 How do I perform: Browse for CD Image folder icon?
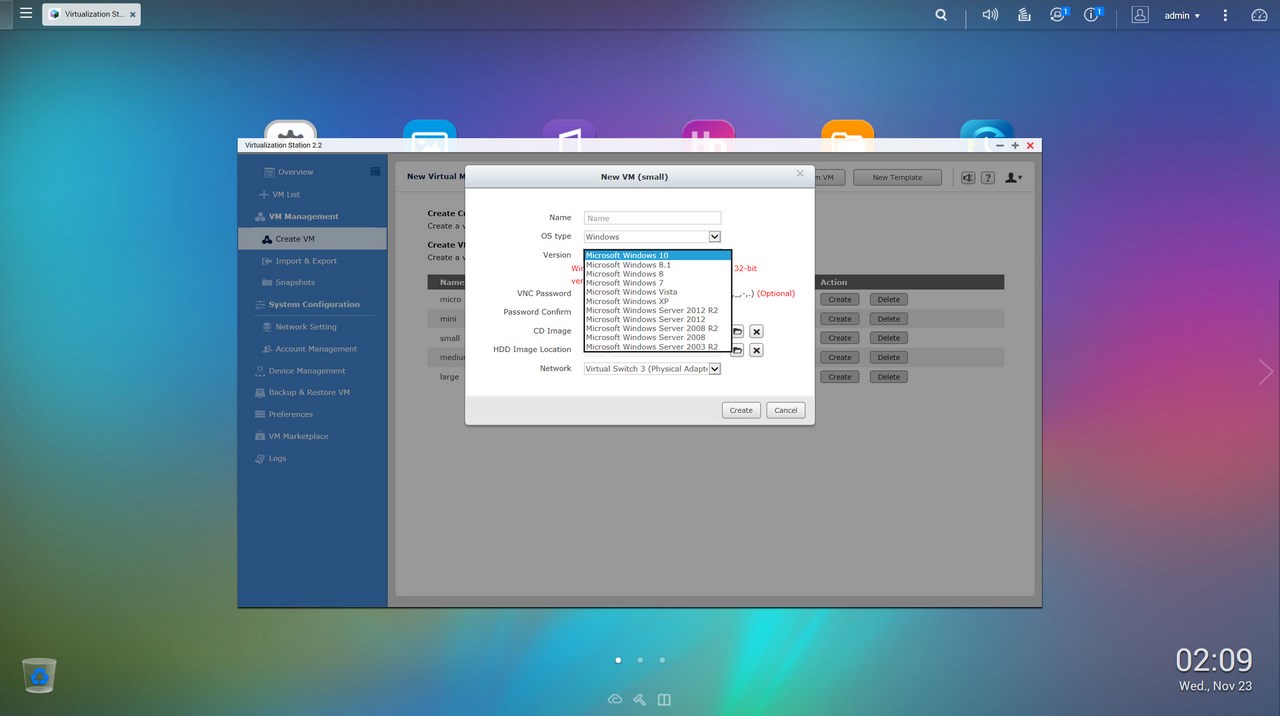tap(738, 331)
